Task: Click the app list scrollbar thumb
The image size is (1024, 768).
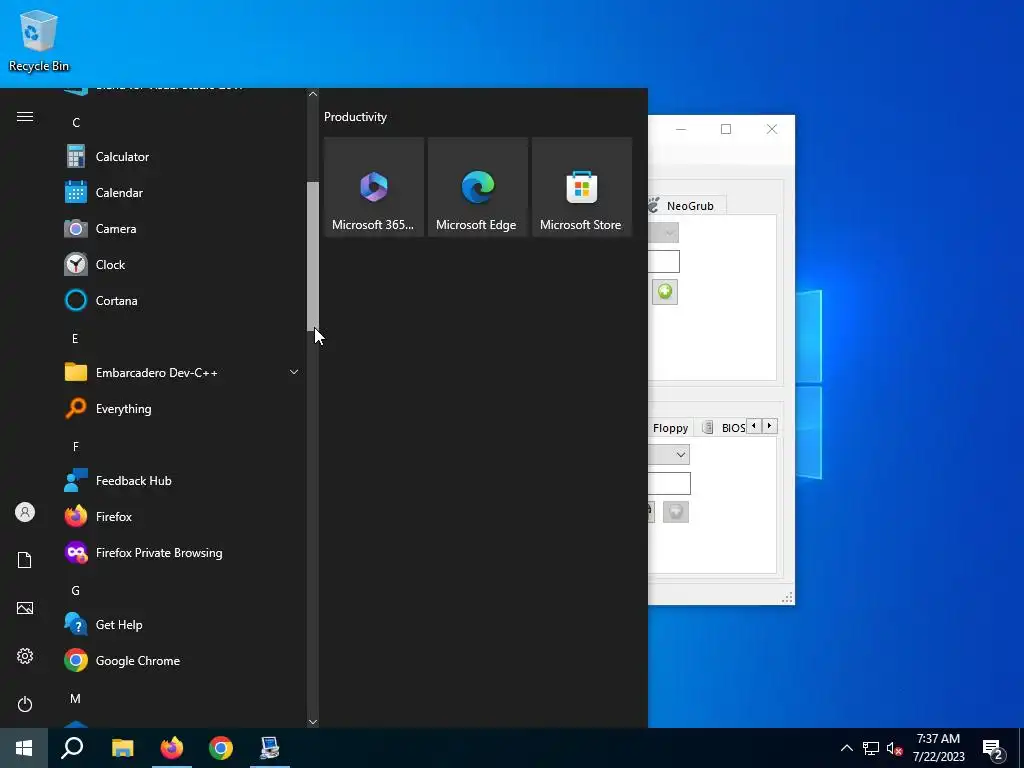Action: point(313,256)
